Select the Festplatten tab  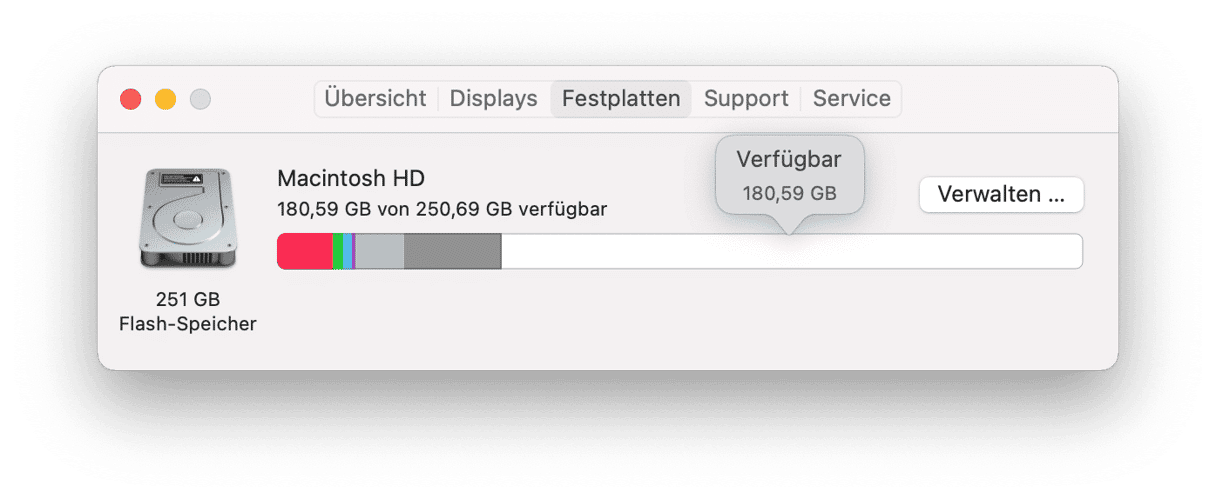pyautogui.click(x=621, y=99)
